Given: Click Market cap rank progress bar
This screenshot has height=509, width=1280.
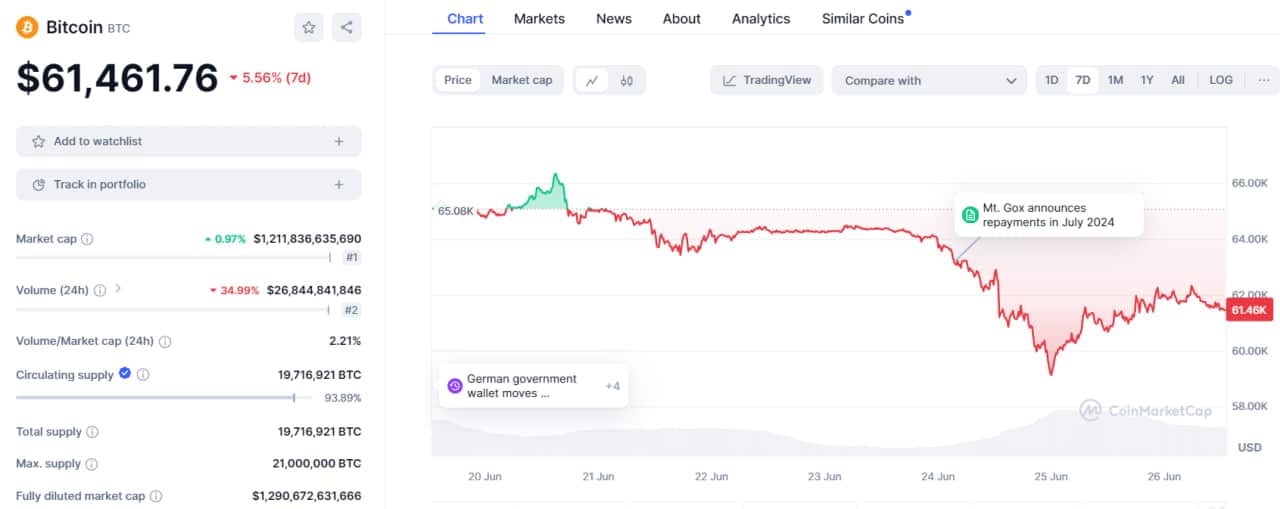Looking at the screenshot, I should [173, 258].
